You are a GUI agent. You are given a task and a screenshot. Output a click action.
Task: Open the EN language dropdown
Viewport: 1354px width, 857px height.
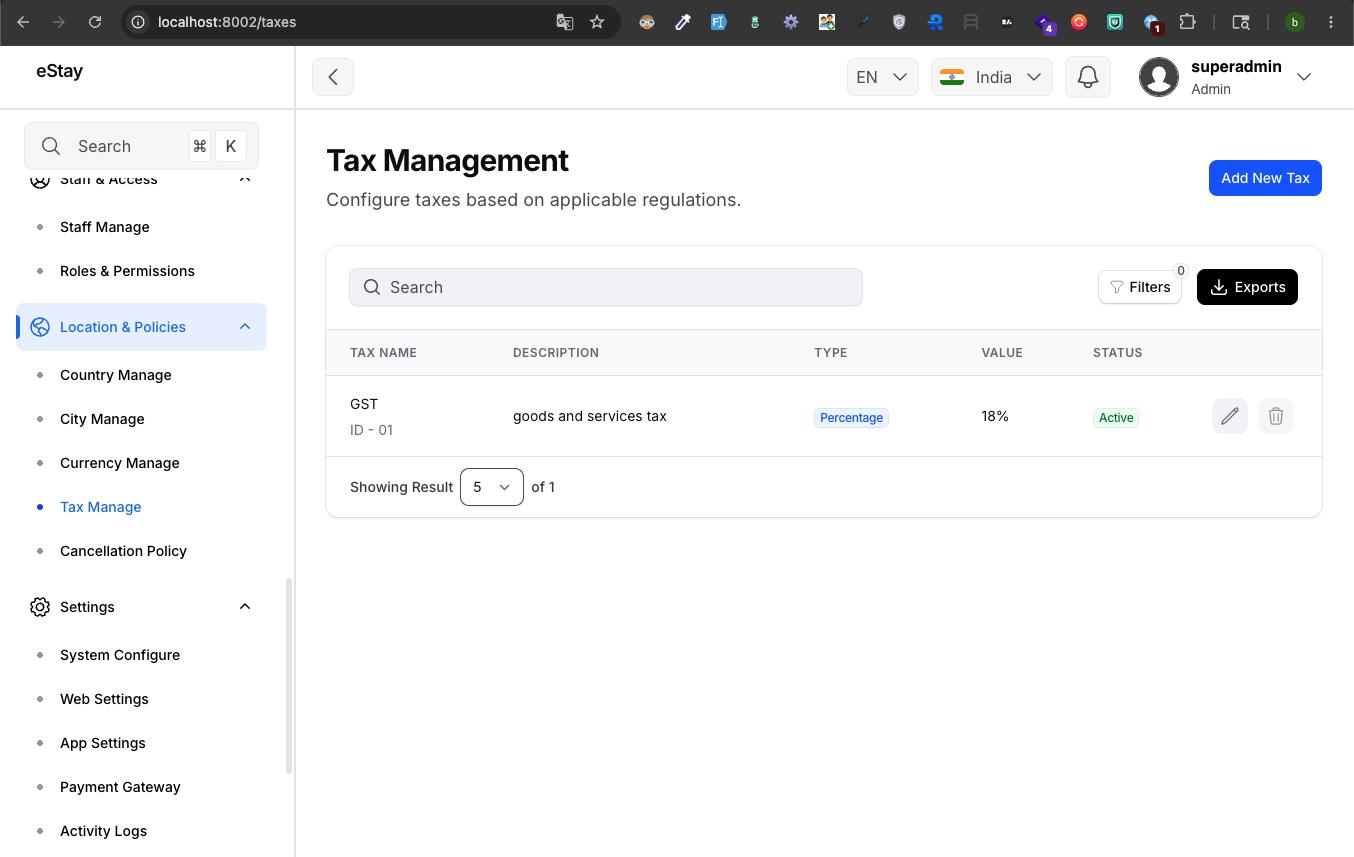tap(883, 77)
